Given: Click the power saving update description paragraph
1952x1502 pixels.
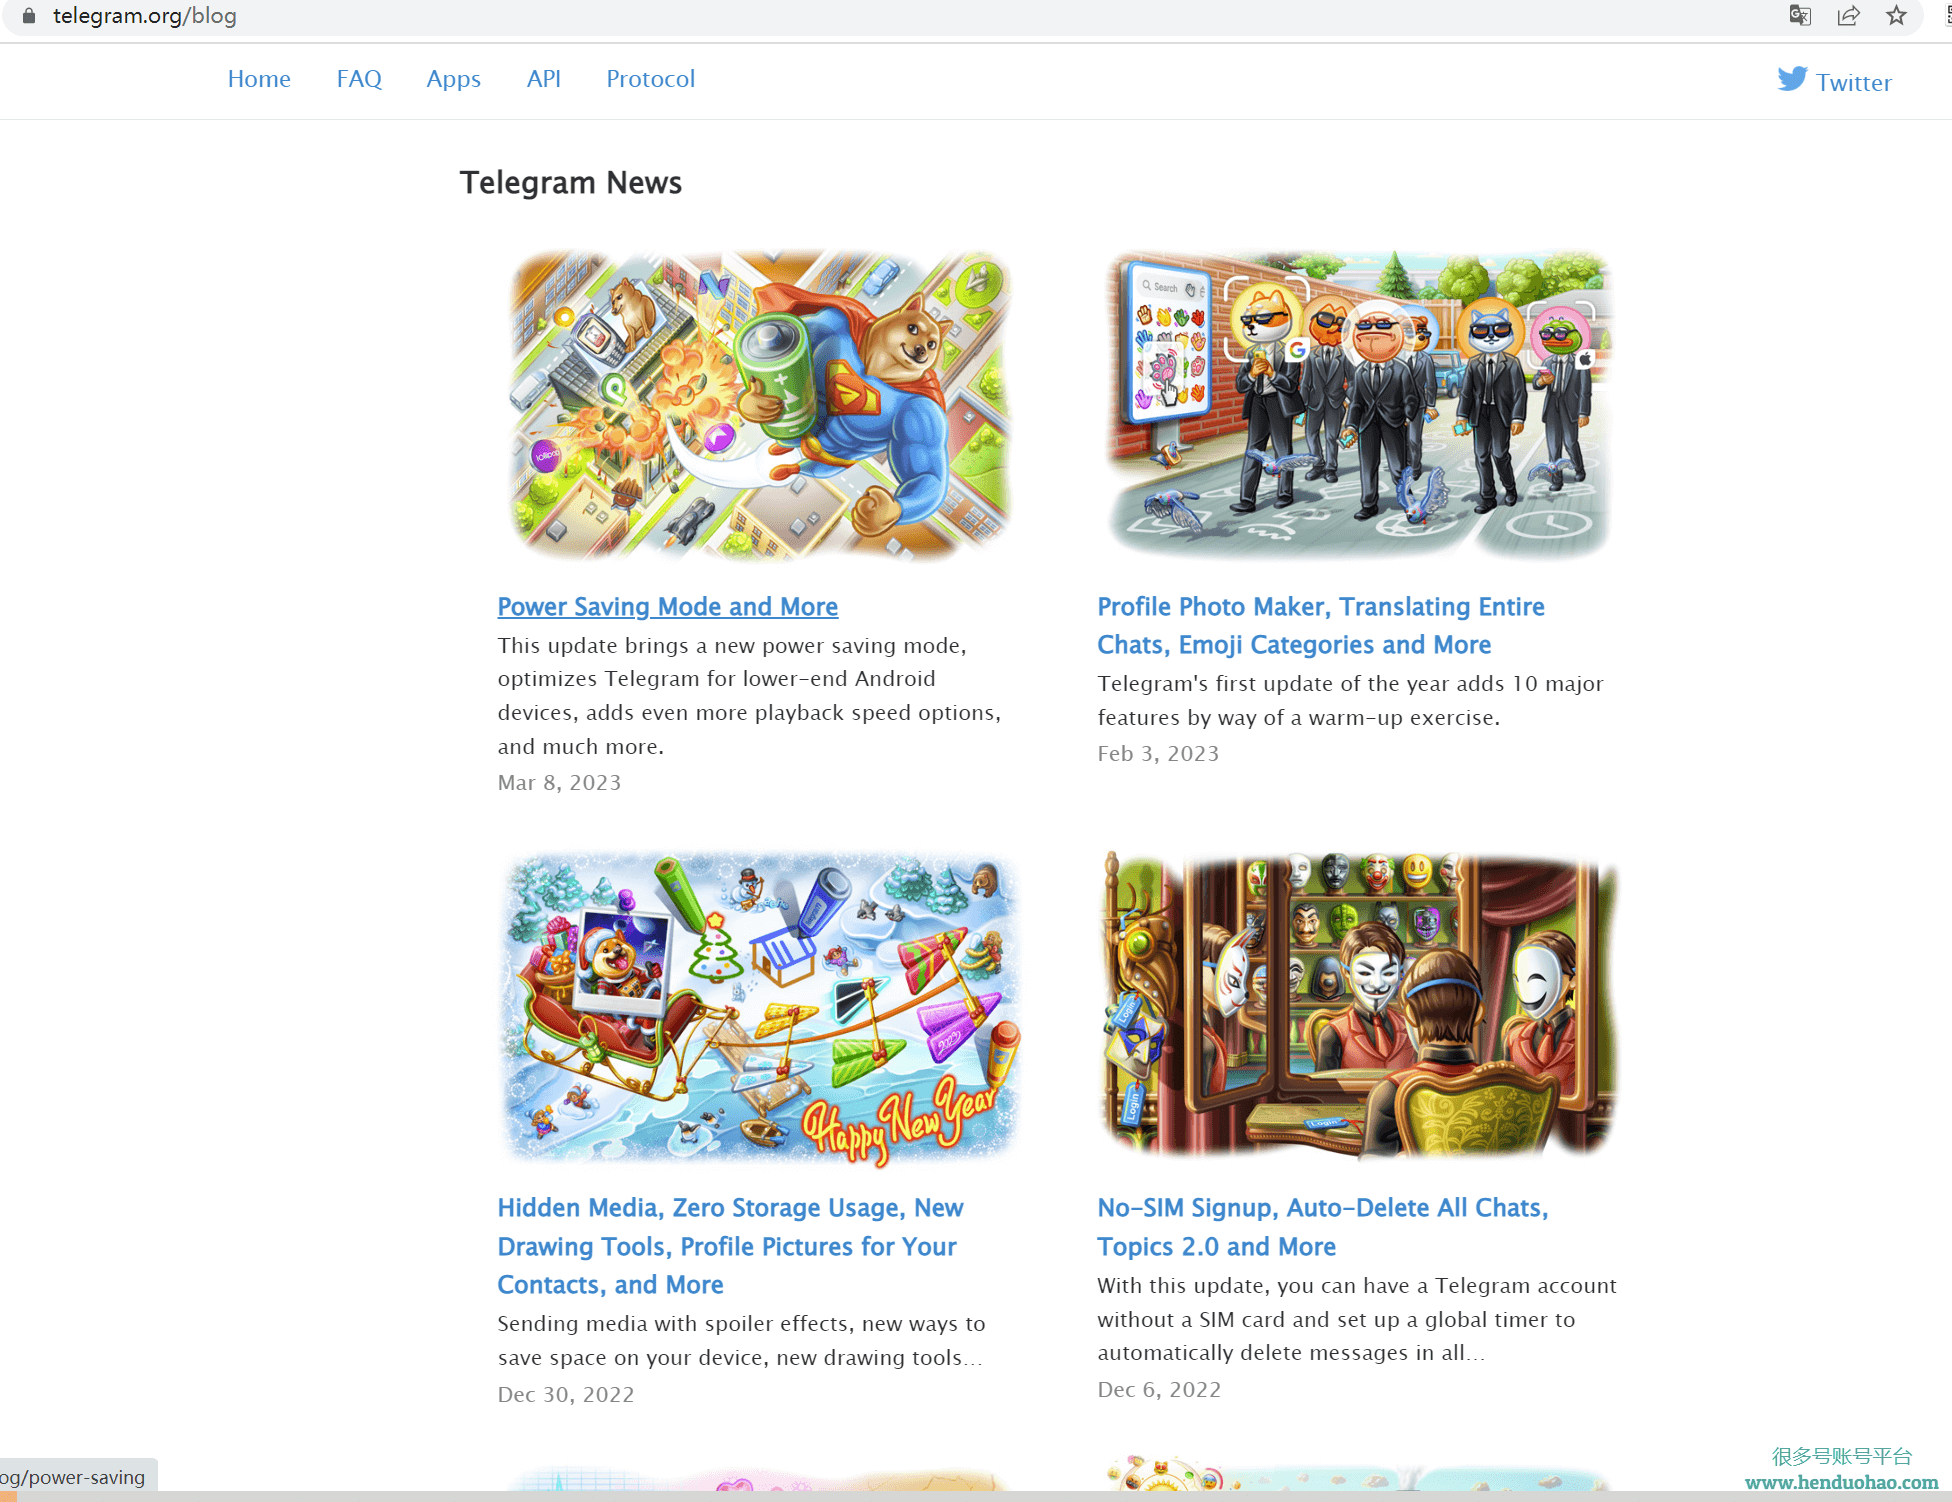Looking at the screenshot, I should 749,696.
